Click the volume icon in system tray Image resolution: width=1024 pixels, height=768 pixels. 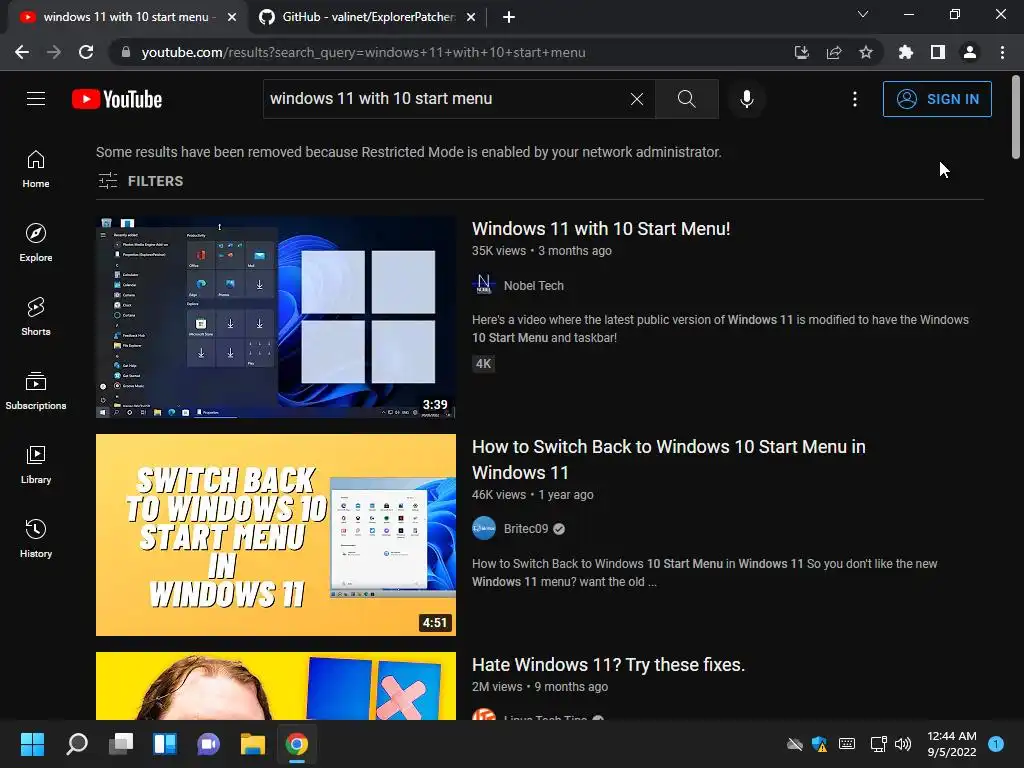(903, 744)
